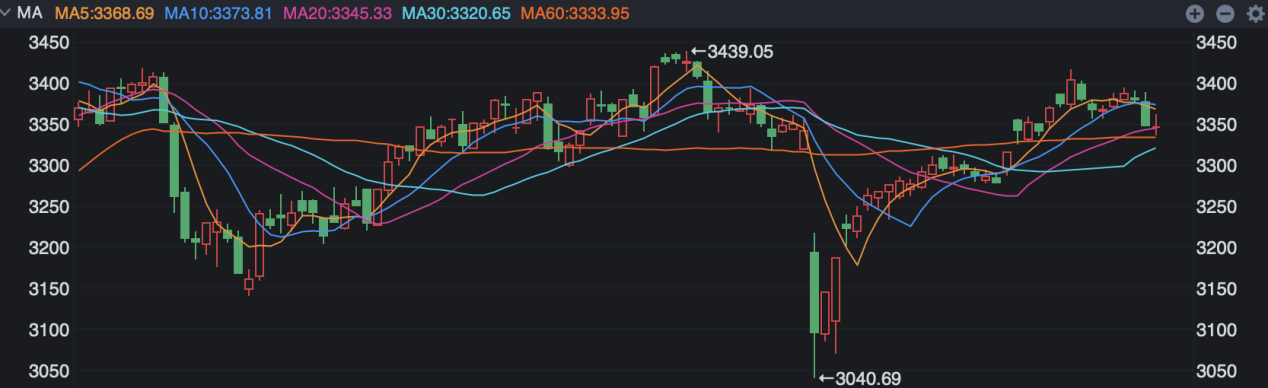Click the zoom in plus icon

[x=1194, y=14]
